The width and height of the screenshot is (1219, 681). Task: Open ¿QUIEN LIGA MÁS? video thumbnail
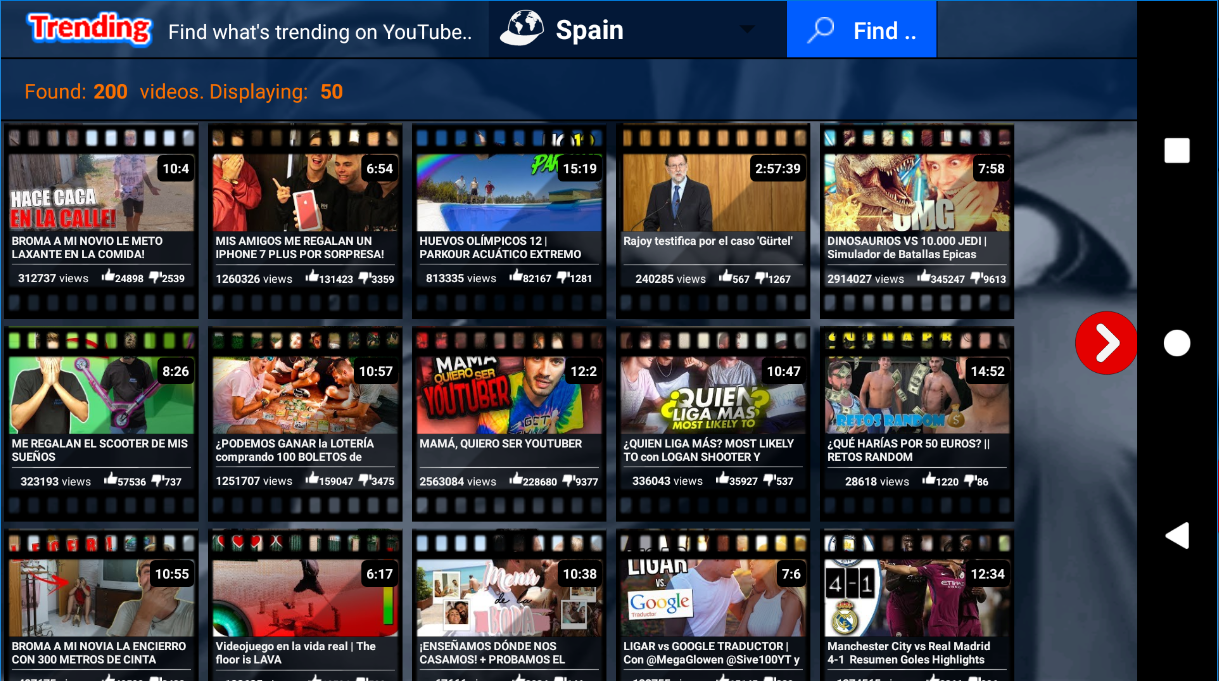(713, 395)
